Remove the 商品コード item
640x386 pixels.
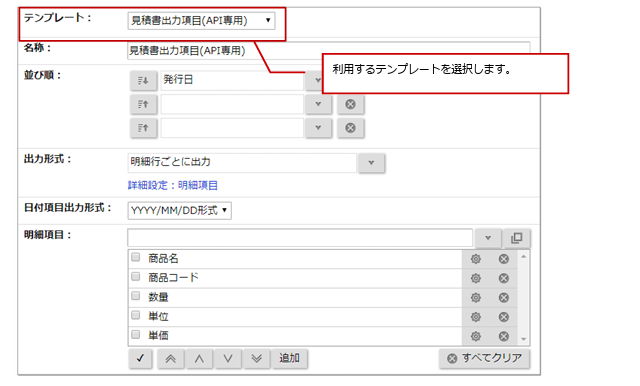click(504, 278)
